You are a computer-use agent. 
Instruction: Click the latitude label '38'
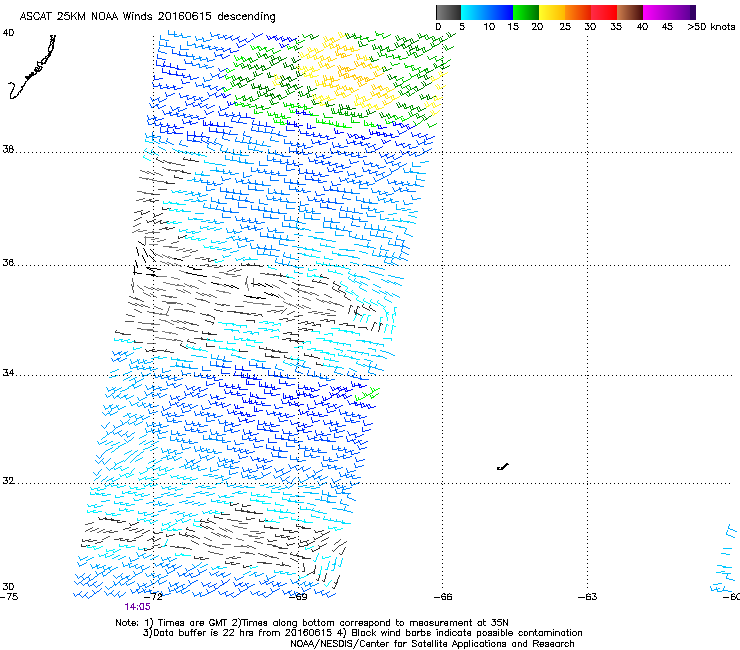(x=8, y=149)
